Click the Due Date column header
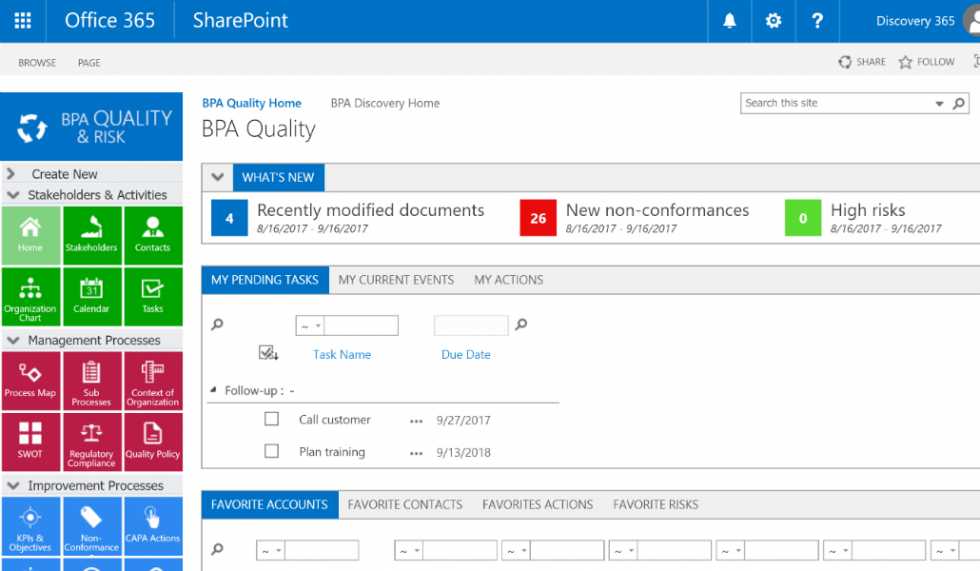980x571 pixels. 466,355
